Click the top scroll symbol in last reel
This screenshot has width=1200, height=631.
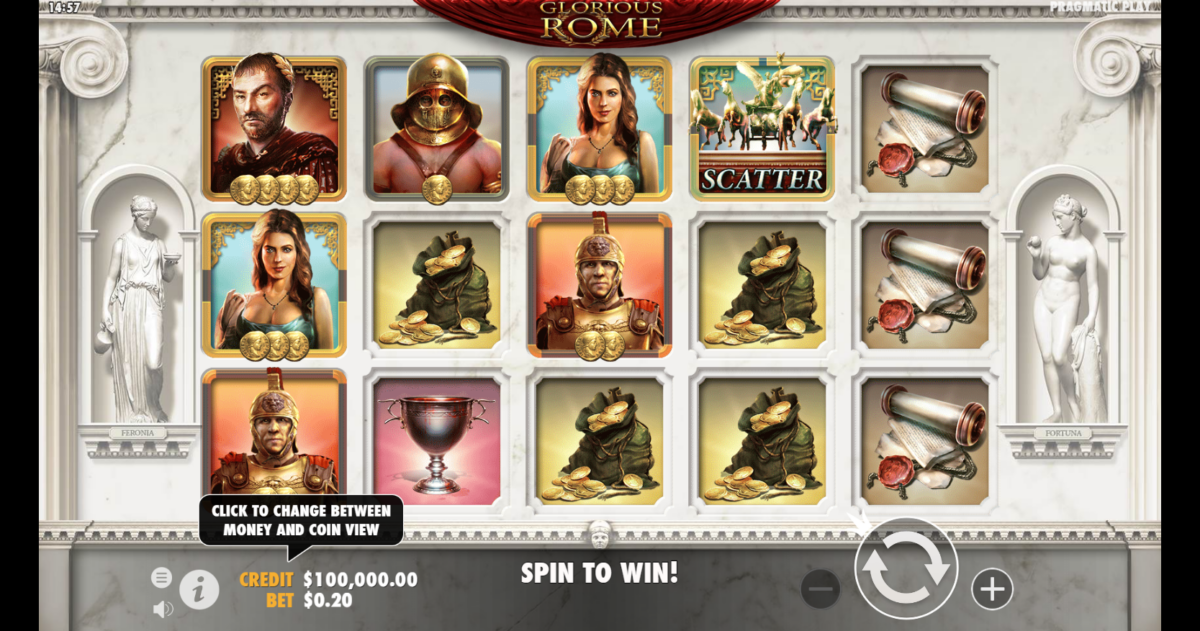click(925, 129)
